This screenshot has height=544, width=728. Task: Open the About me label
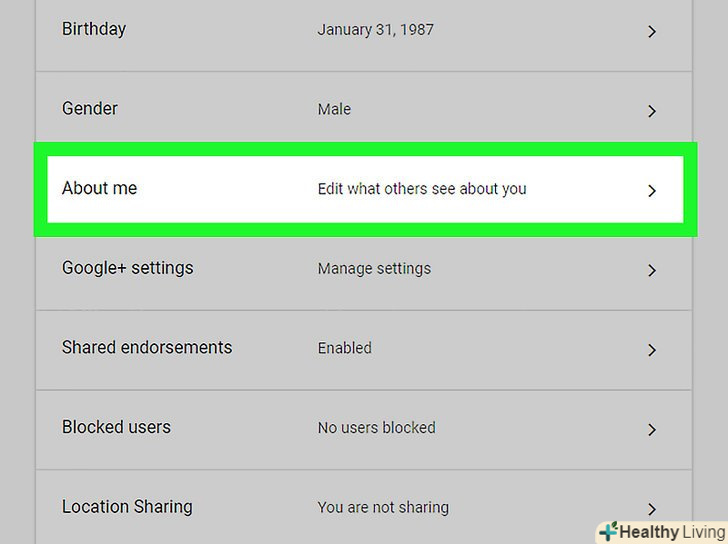pyautogui.click(x=99, y=188)
